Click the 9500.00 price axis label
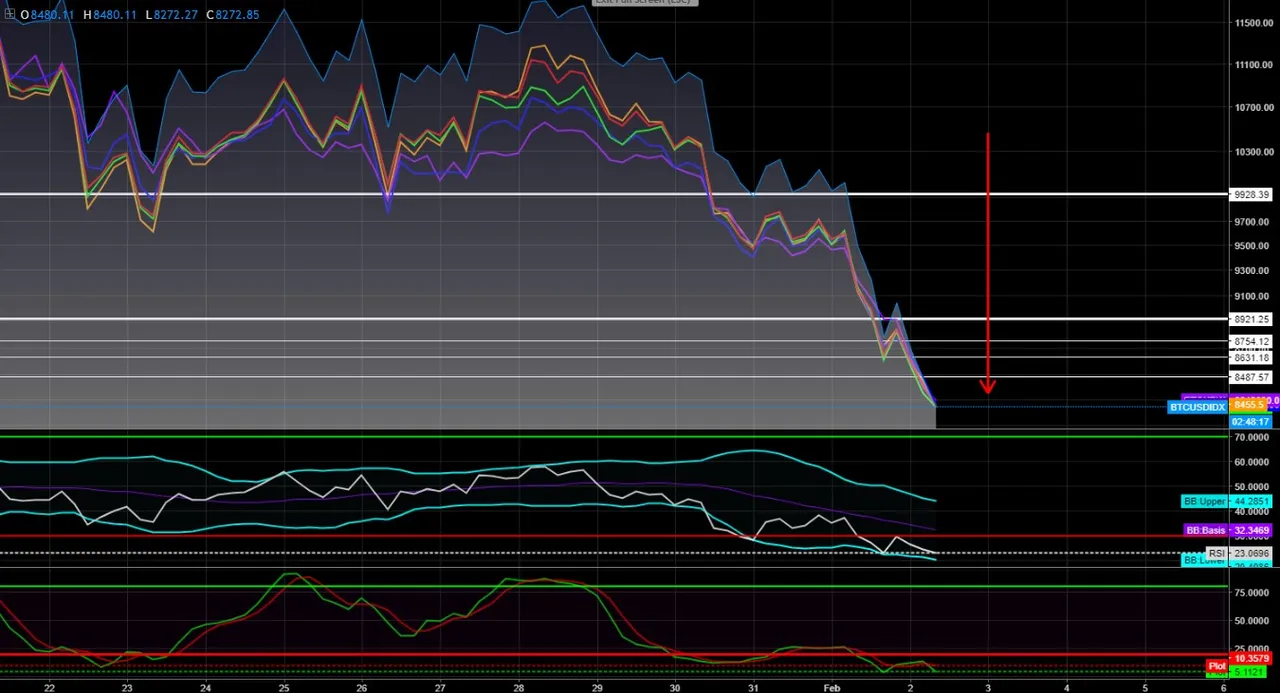The width and height of the screenshot is (1280, 693). click(x=1254, y=246)
